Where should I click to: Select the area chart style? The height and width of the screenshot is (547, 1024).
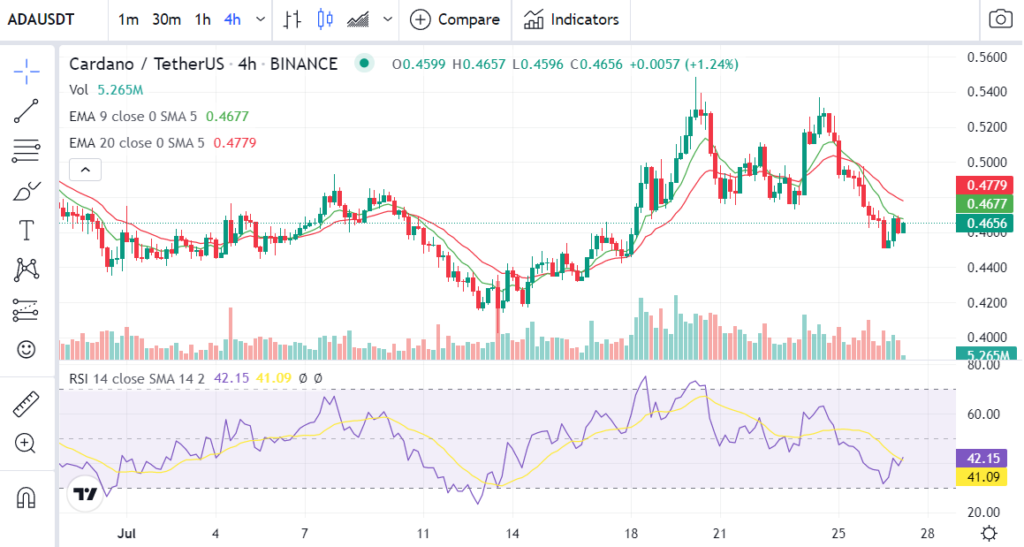[x=358, y=20]
